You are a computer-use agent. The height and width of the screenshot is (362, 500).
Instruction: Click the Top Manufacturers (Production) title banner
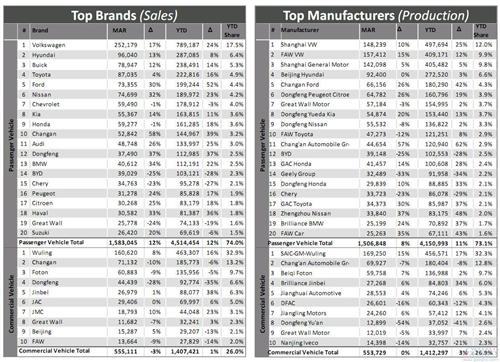point(376,15)
